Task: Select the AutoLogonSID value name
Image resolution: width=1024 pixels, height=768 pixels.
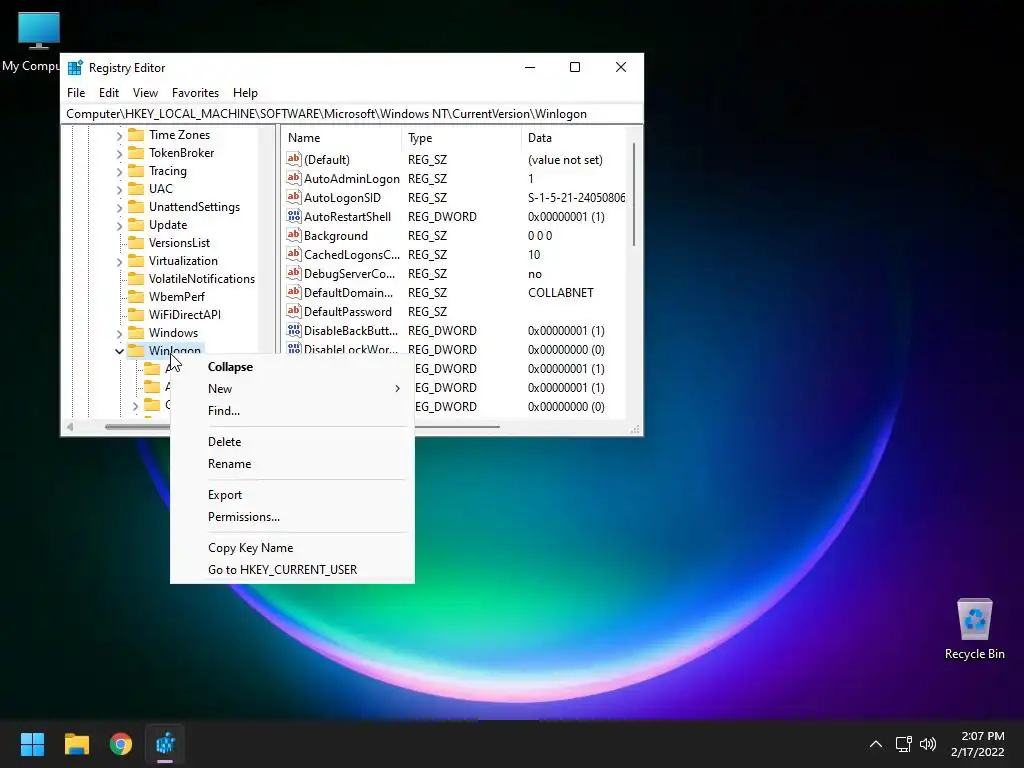Action: tap(342, 197)
